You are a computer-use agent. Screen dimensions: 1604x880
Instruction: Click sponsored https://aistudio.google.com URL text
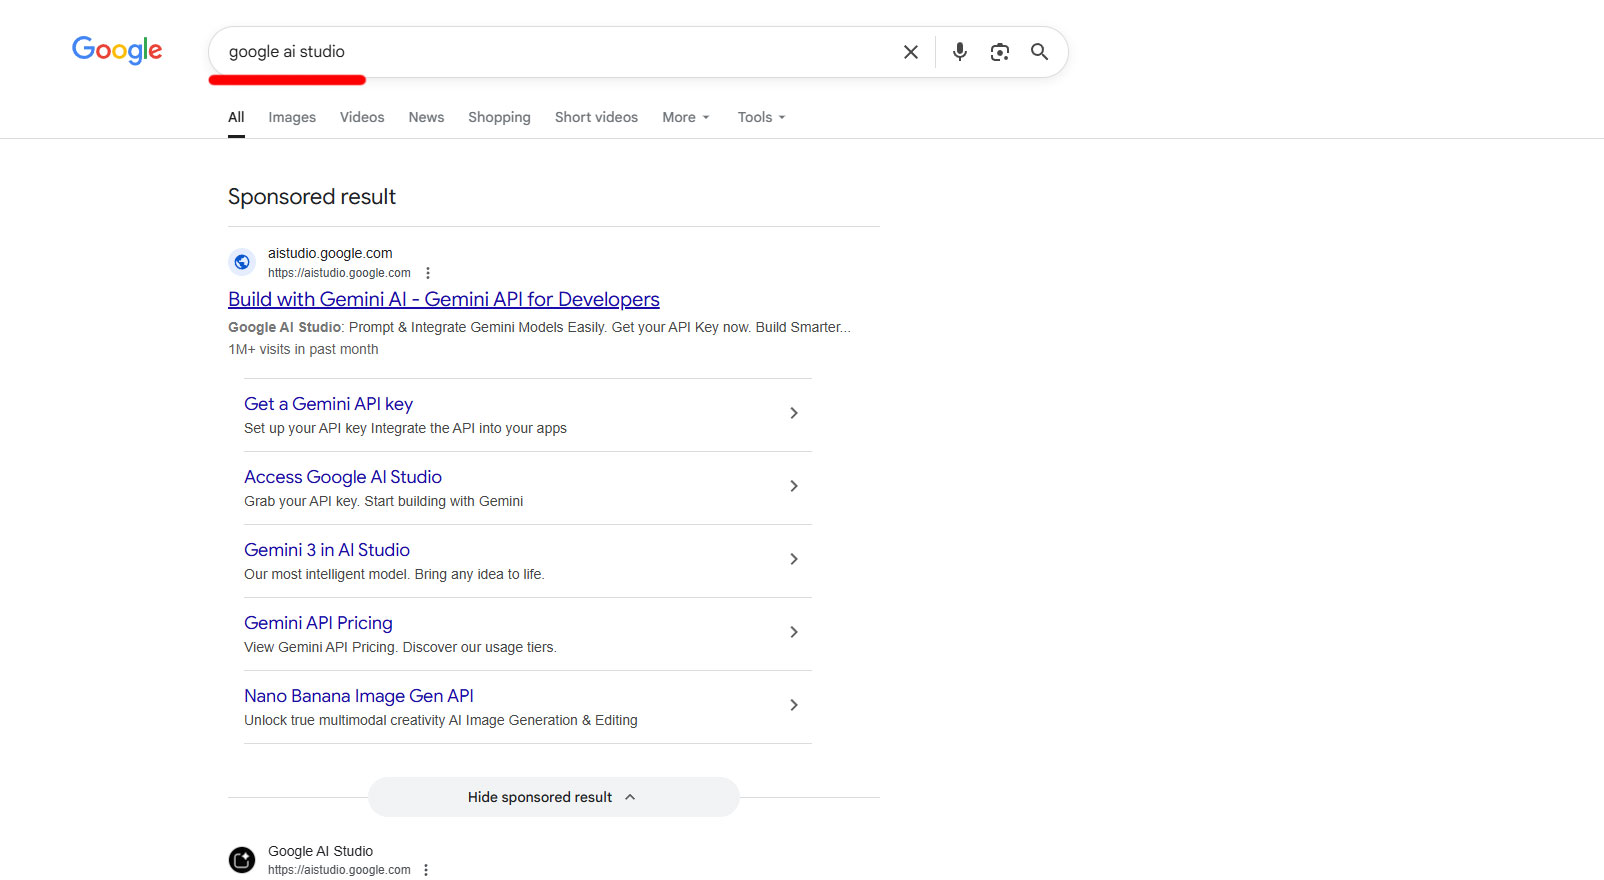click(339, 273)
